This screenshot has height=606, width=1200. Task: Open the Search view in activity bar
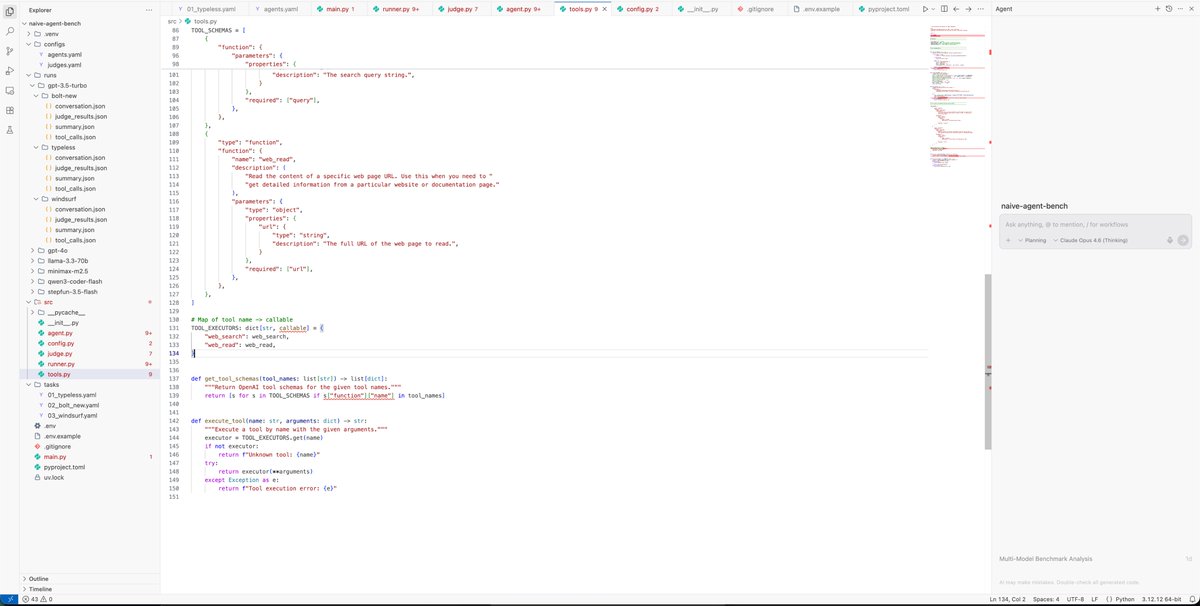click(x=10, y=31)
